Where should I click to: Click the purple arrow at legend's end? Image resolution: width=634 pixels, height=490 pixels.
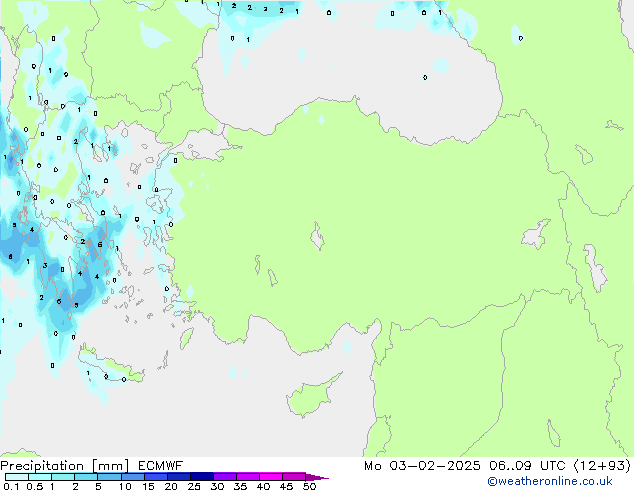pos(317,477)
